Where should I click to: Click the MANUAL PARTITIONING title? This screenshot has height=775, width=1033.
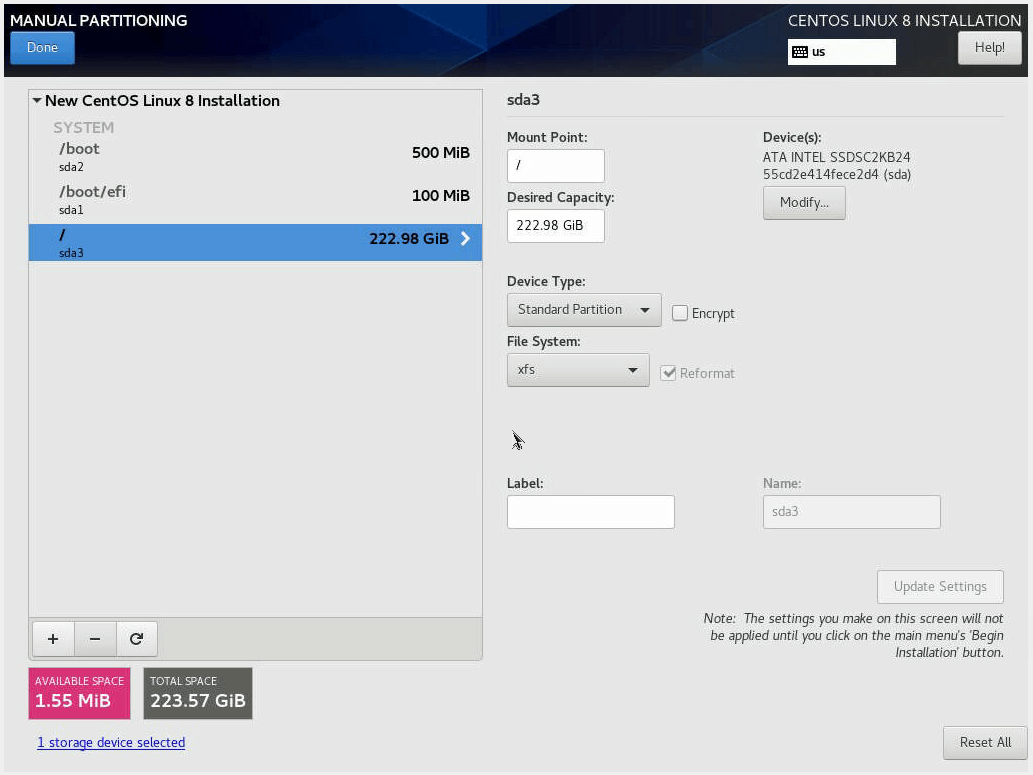99,20
